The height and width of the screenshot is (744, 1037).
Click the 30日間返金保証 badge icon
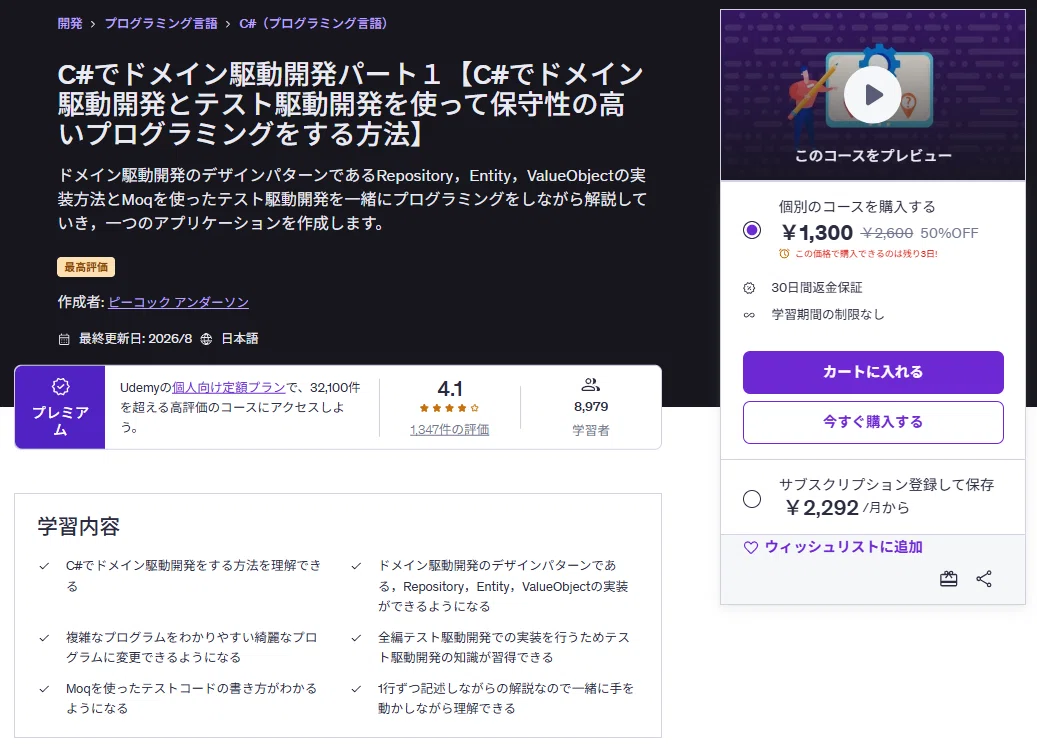click(x=749, y=288)
